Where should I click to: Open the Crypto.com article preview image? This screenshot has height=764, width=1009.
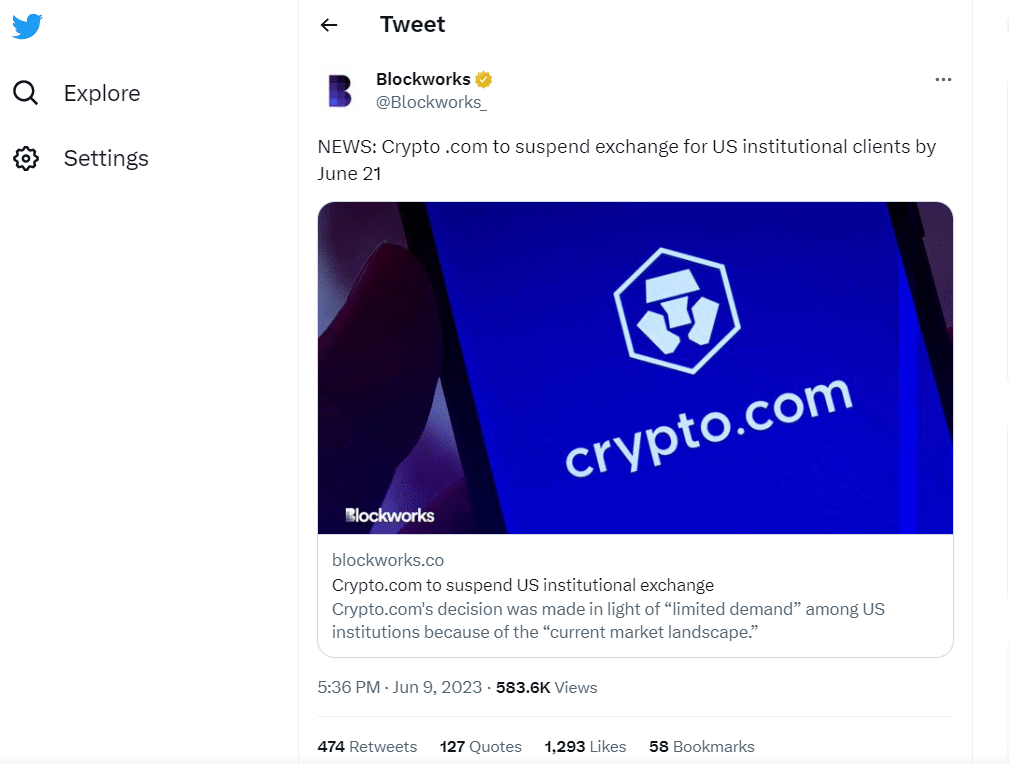635,368
